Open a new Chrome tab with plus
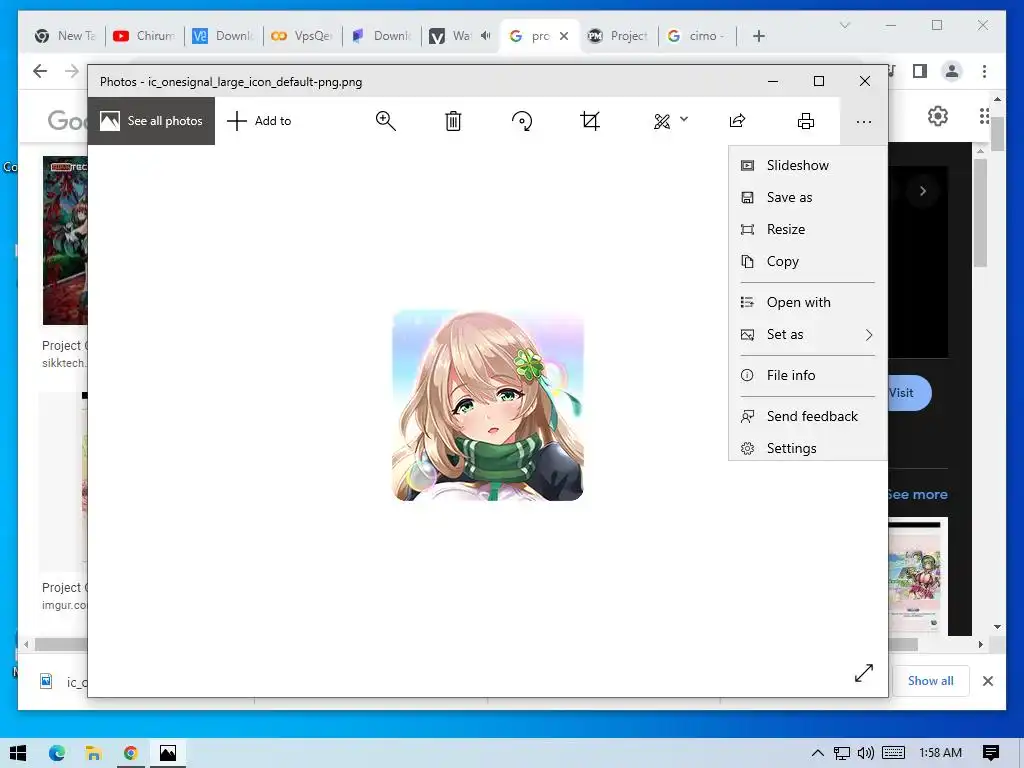Screen dimensions: 1024x768 click(x=758, y=36)
